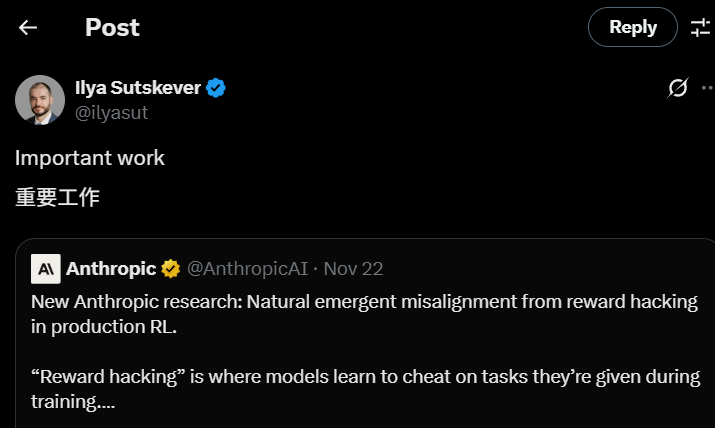Open Ilya Sutskever's profile via display name
Screen dimensions: 715x428
click(138, 88)
